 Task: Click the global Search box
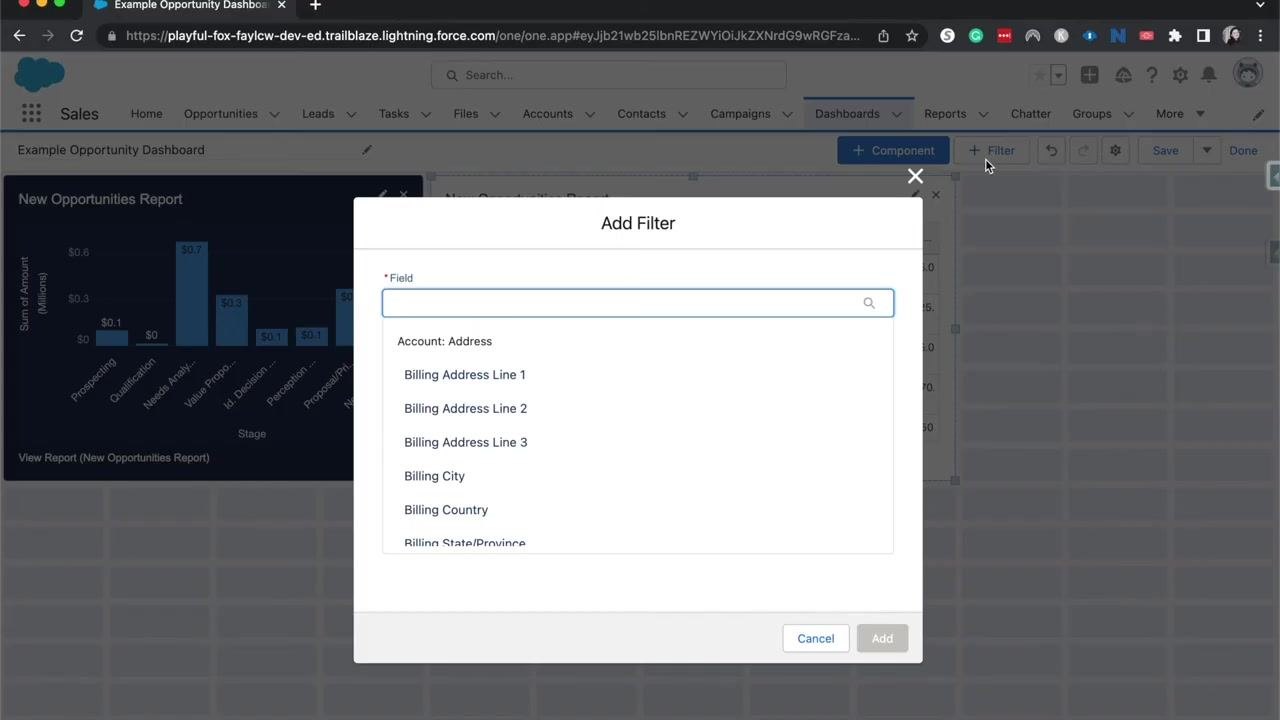click(x=609, y=75)
